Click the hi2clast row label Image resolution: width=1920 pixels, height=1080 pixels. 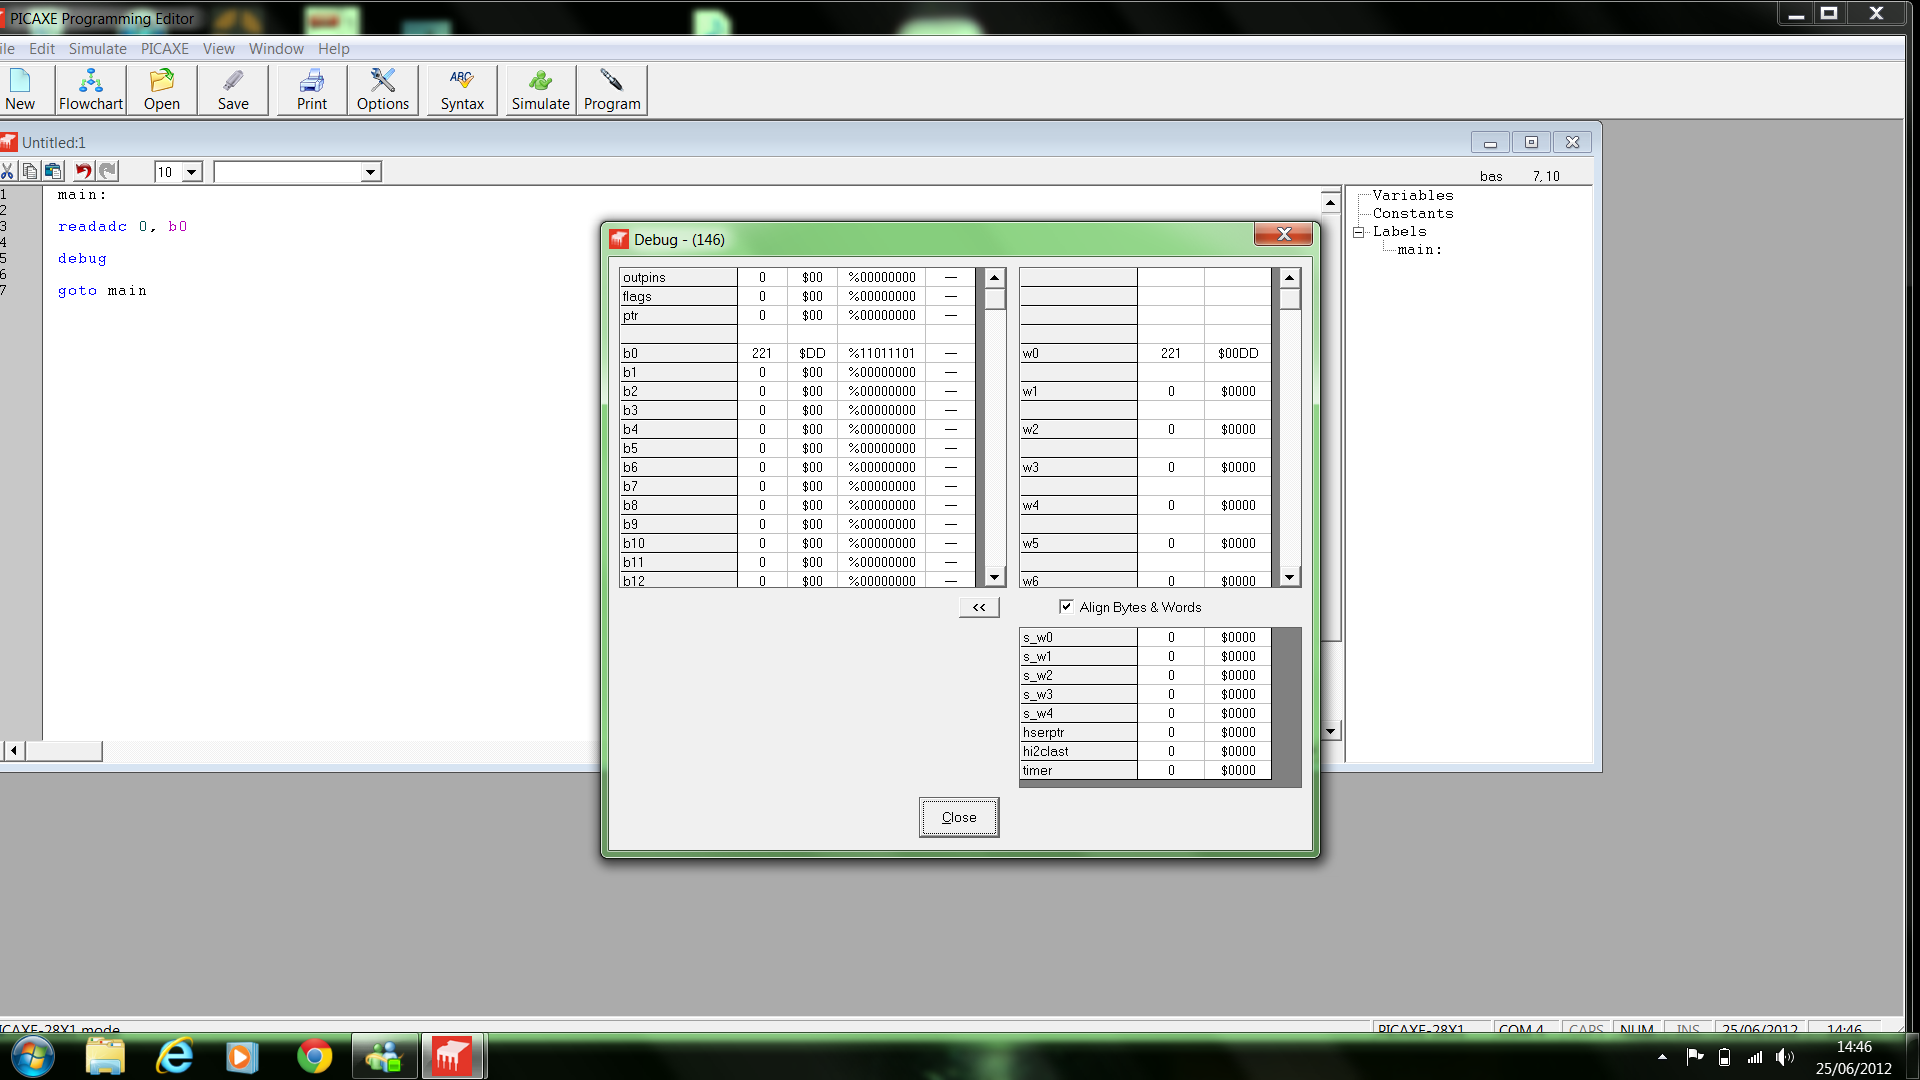[1078, 751]
